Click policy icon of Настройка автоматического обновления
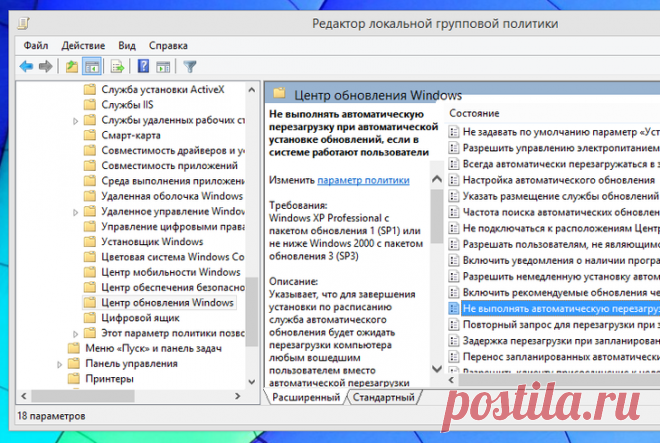 (454, 180)
